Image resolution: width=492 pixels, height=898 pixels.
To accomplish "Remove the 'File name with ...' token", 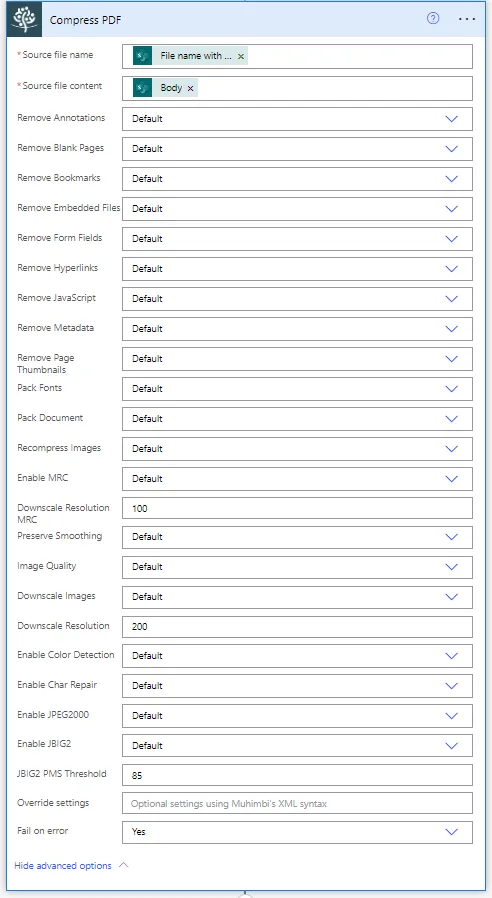I will [x=241, y=57].
